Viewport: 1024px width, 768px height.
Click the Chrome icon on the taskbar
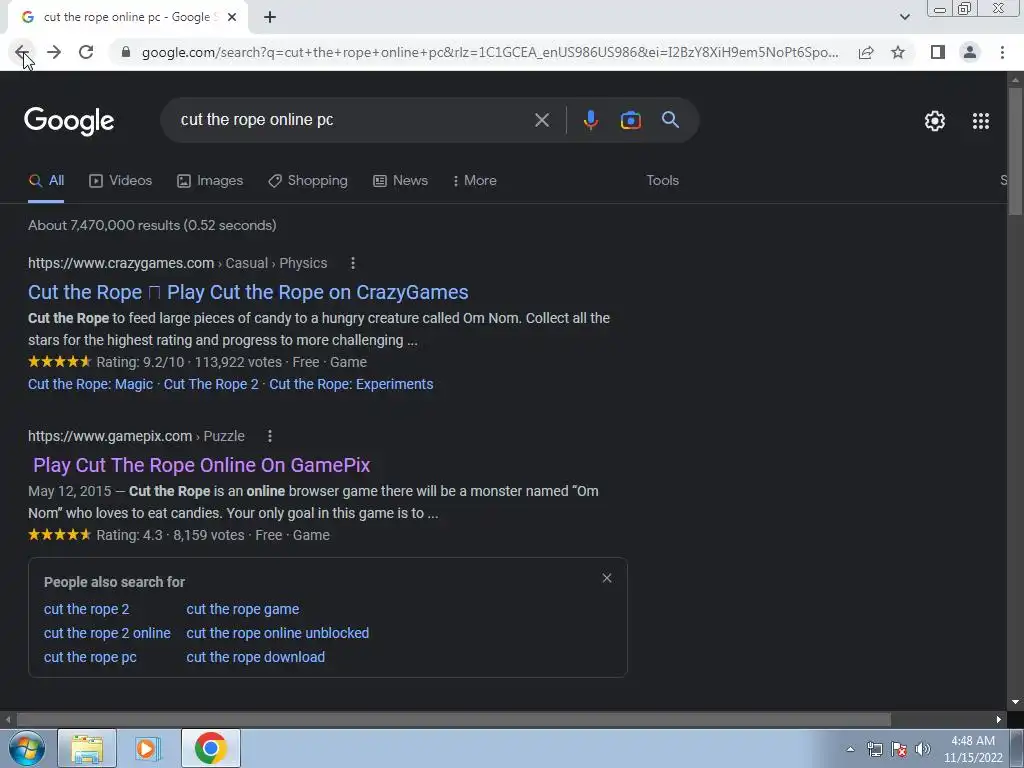pos(210,748)
